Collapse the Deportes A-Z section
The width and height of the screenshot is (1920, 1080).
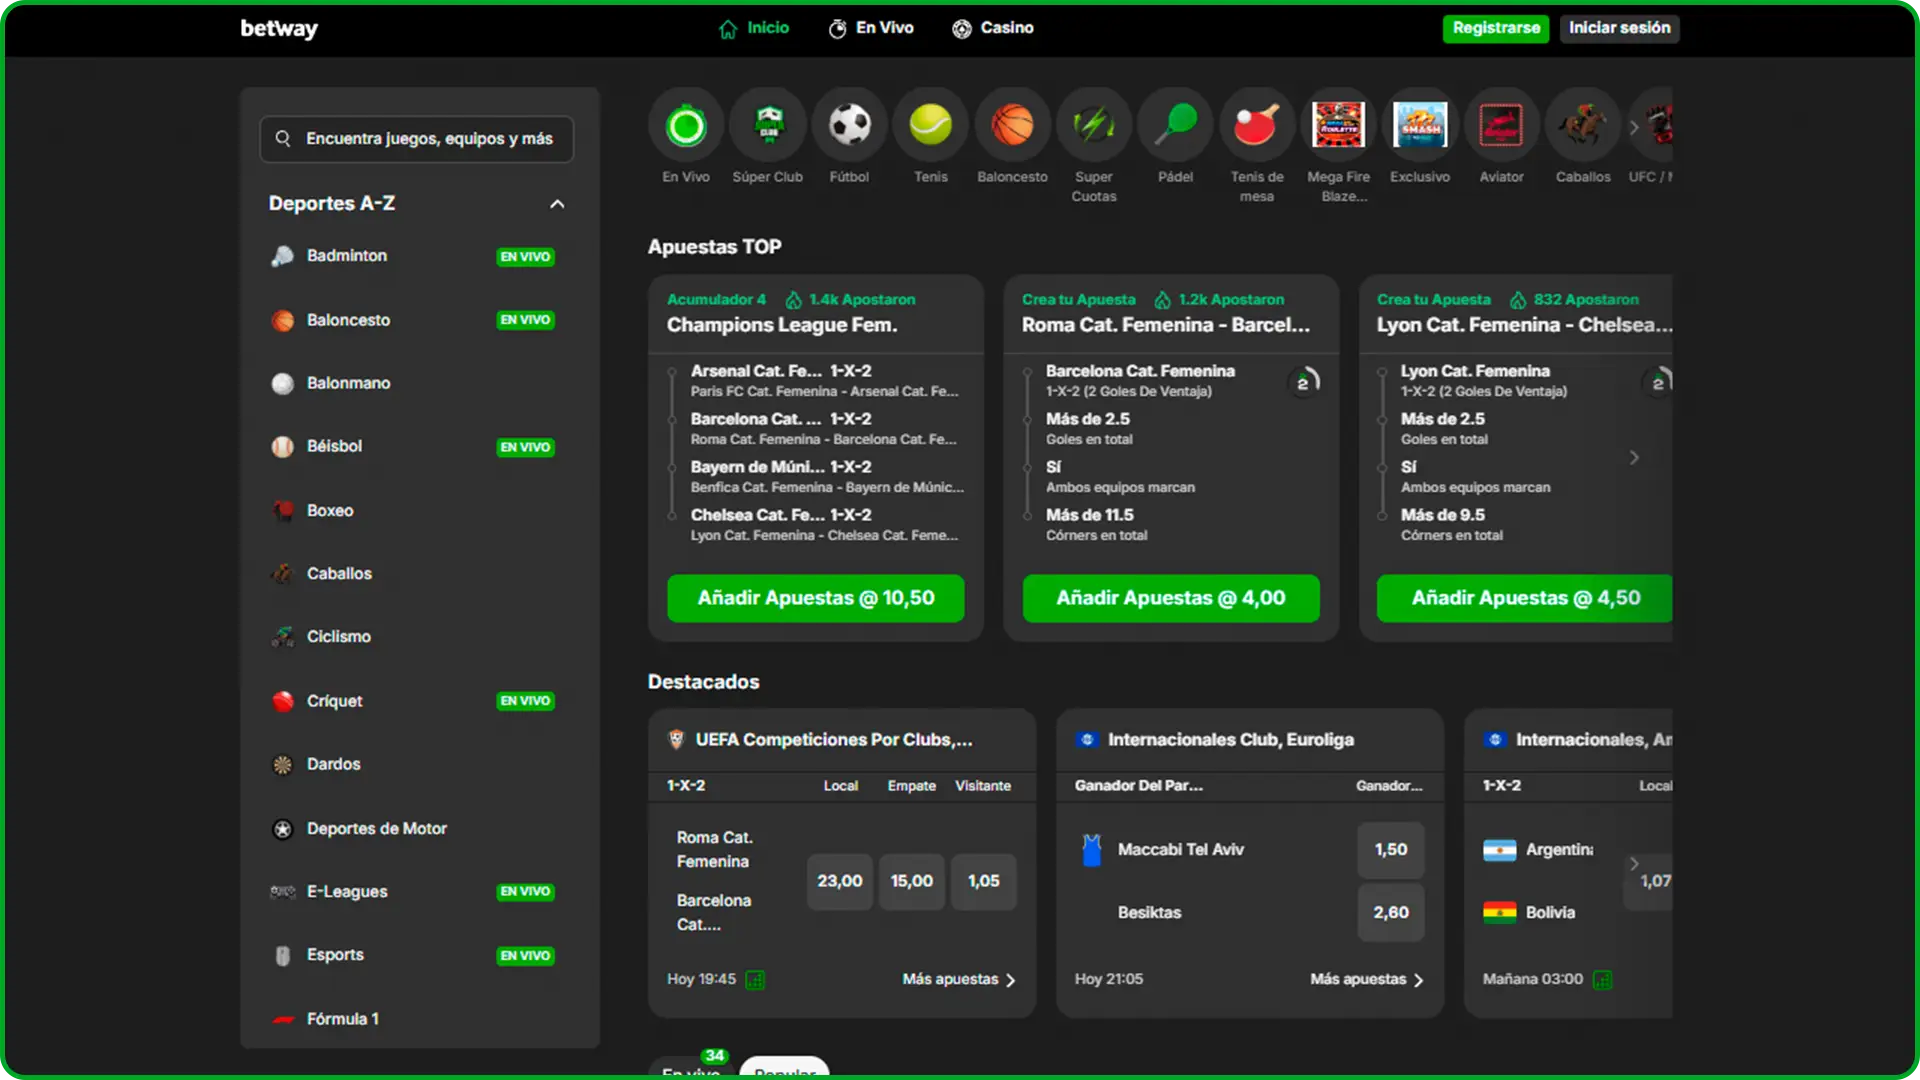[557, 204]
